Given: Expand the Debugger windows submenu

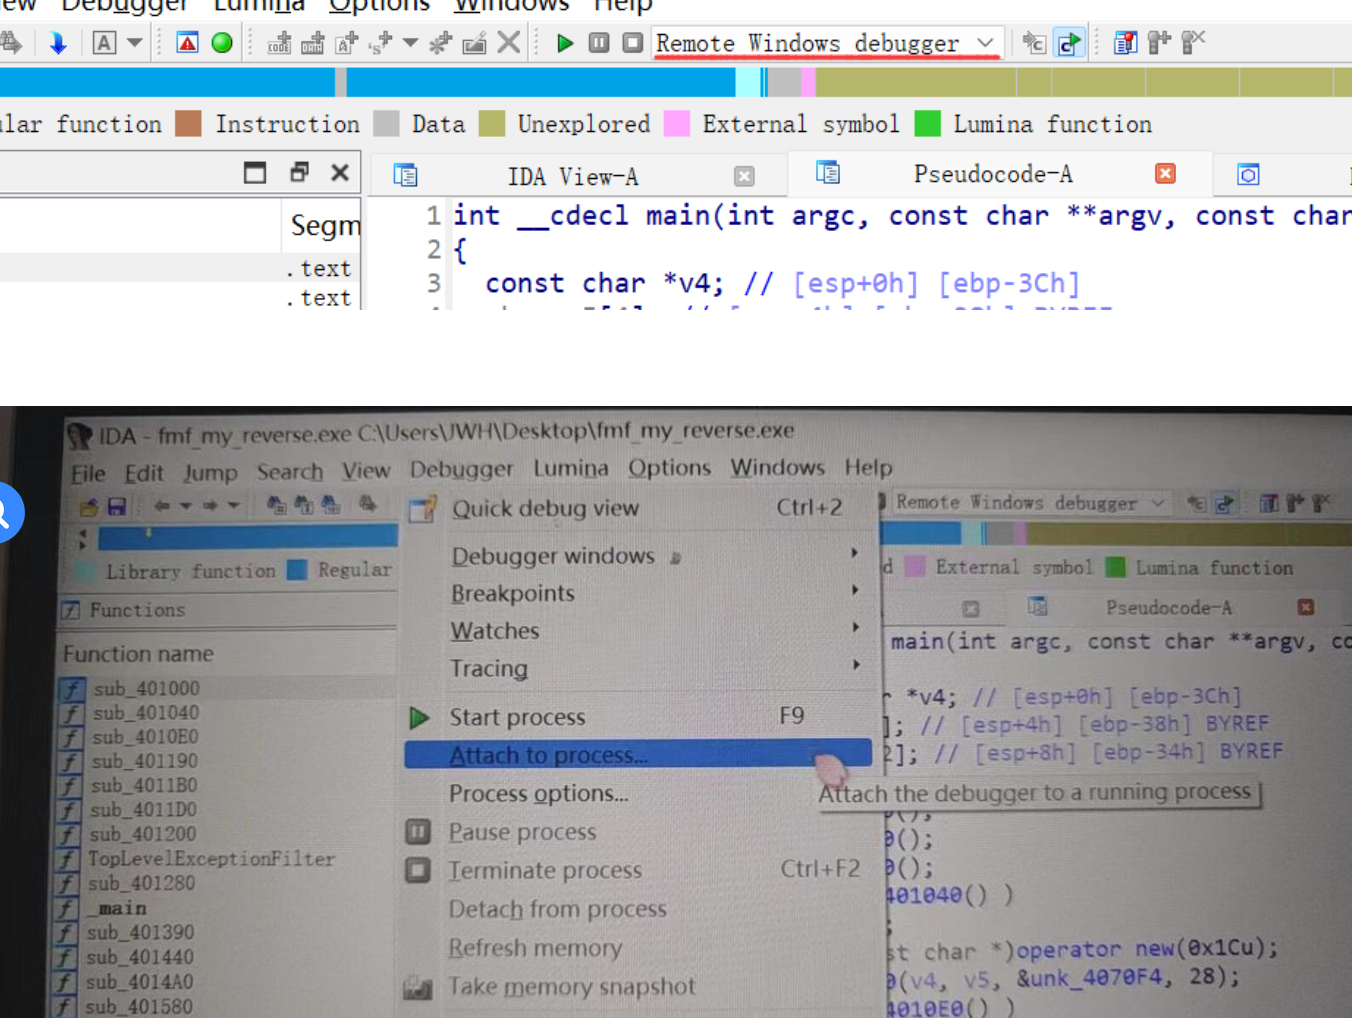Looking at the screenshot, I should (x=638, y=555).
